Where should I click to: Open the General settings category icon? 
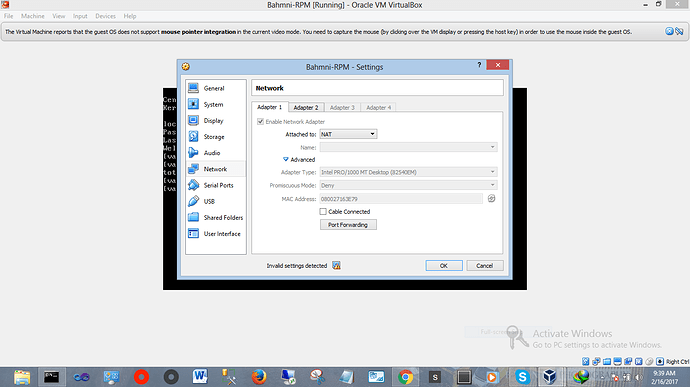click(x=193, y=88)
